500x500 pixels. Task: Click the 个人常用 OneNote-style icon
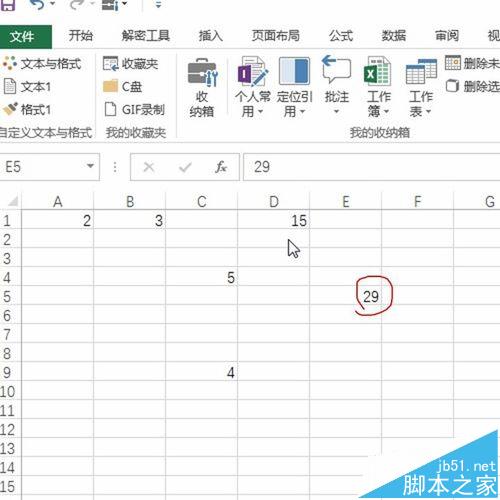click(253, 71)
